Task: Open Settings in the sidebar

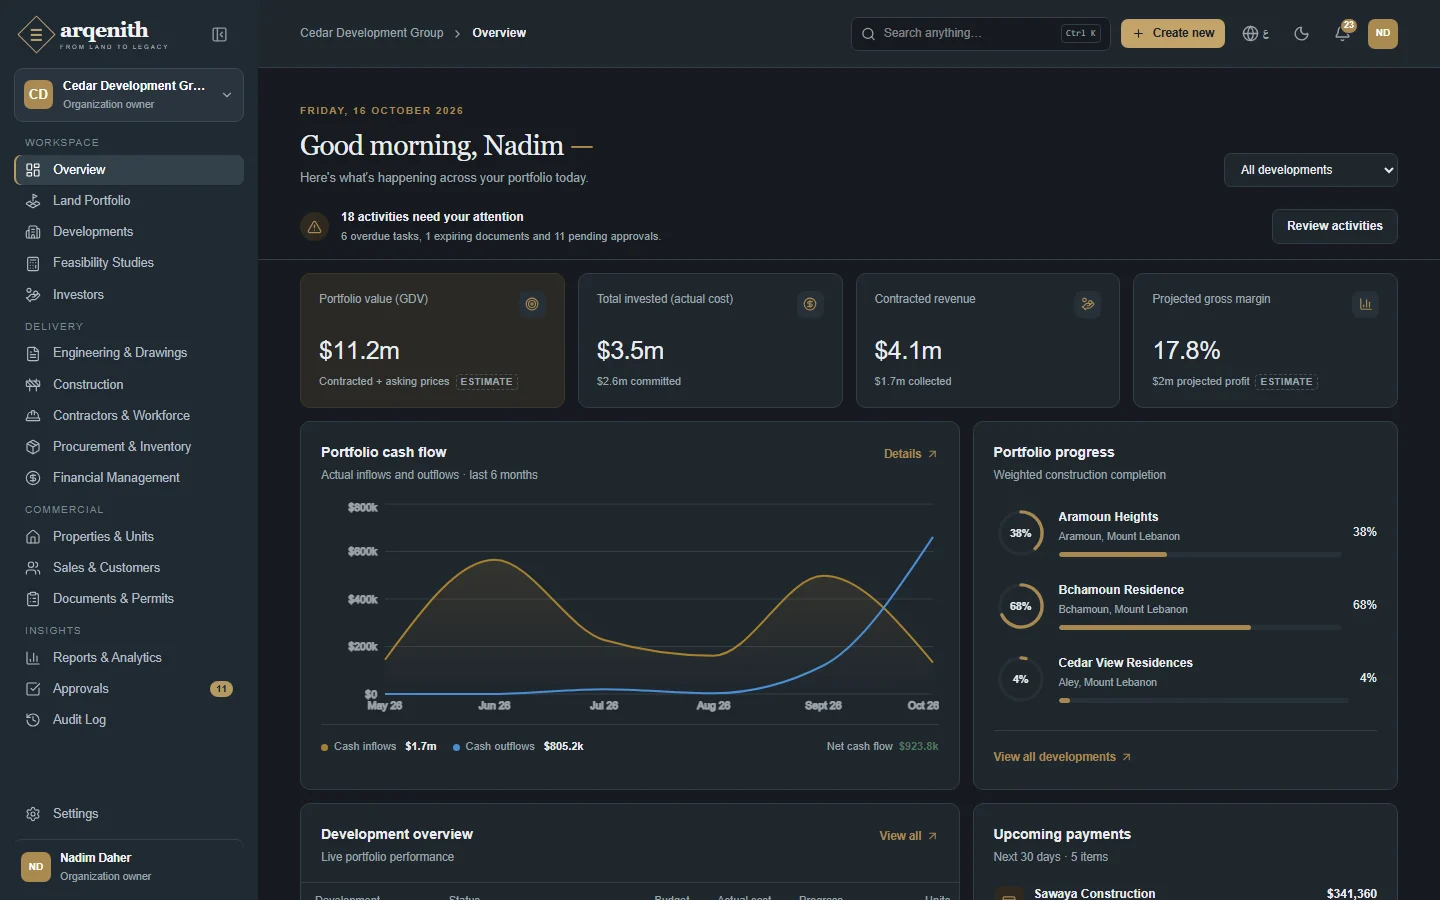Action: 129,814
